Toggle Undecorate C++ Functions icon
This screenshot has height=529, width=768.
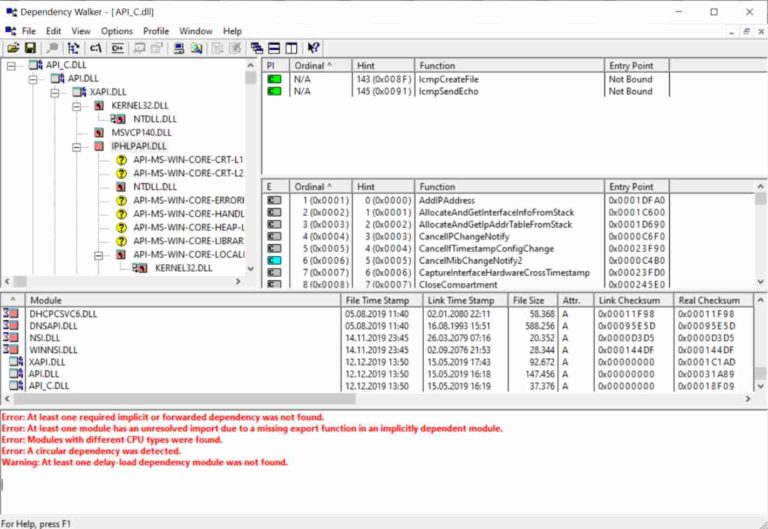pos(118,48)
